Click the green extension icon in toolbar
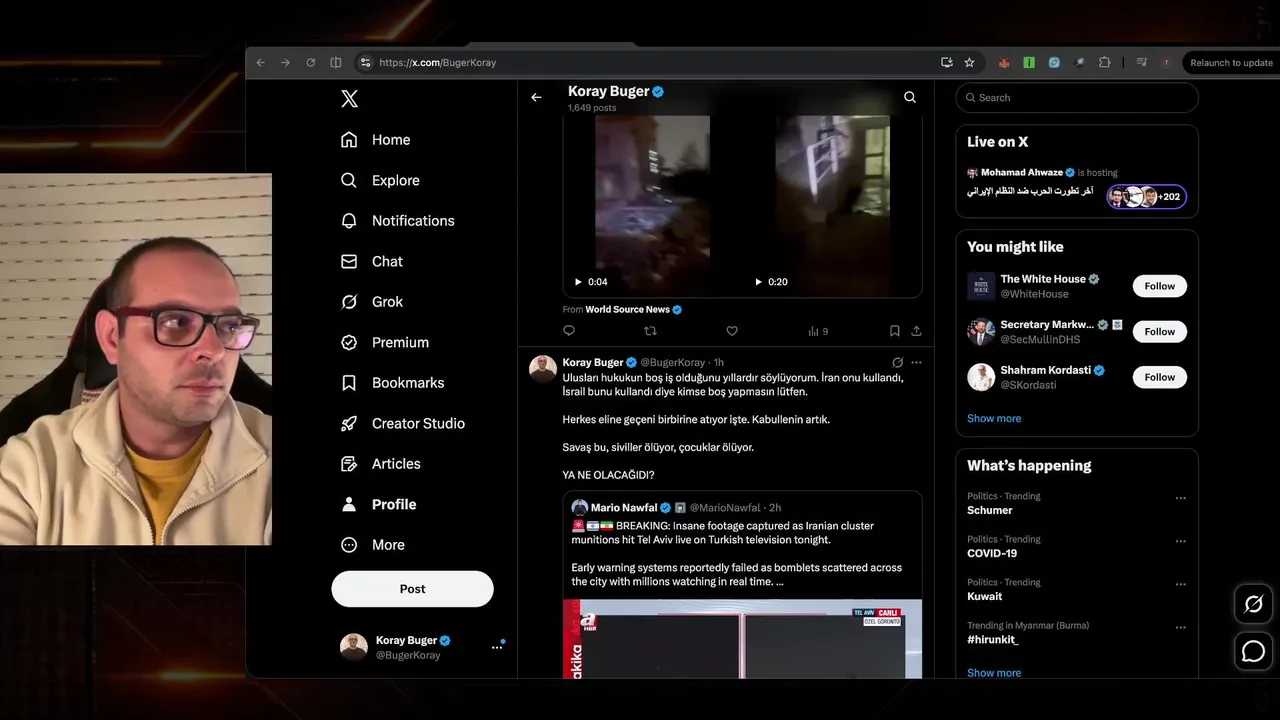The width and height of the screenshot is (1280, 720). pyautogui.click(x=1029, y=62)
